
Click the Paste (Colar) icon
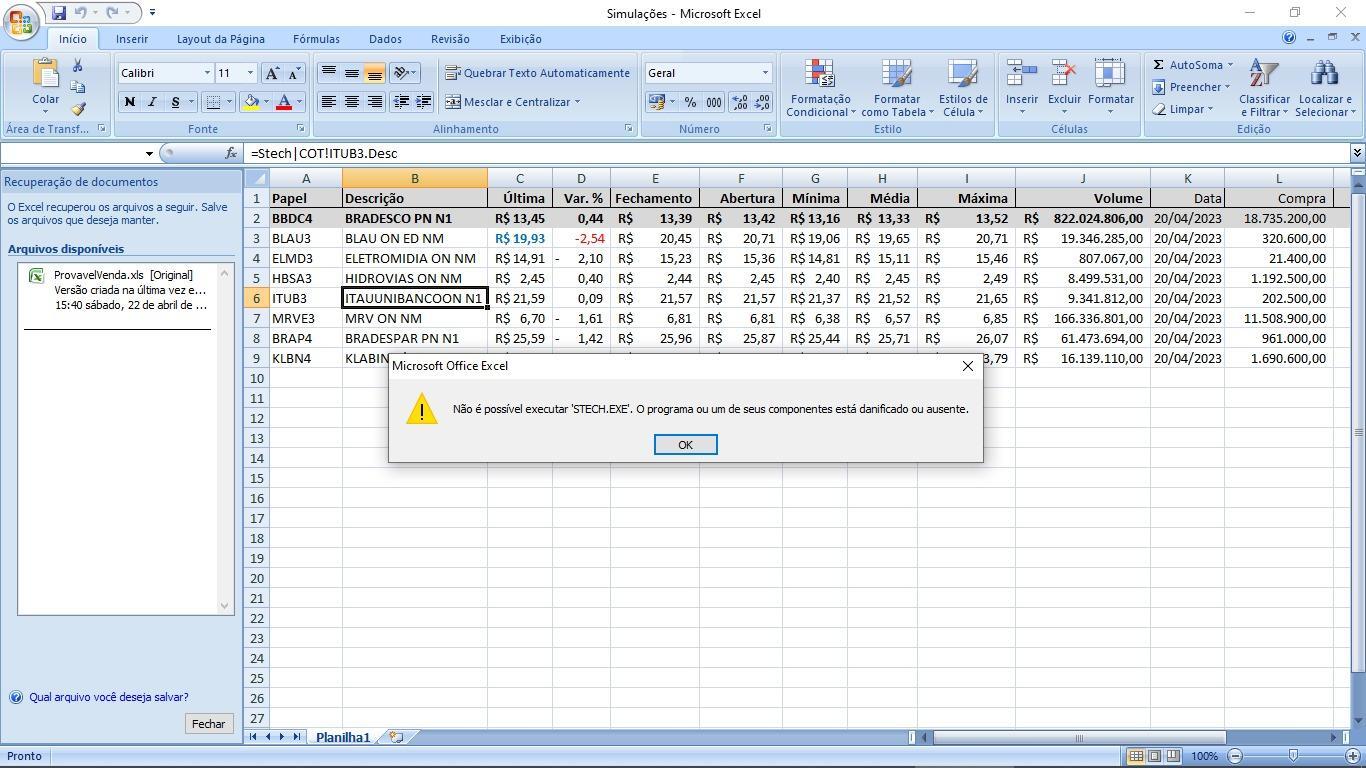[45, 73]
